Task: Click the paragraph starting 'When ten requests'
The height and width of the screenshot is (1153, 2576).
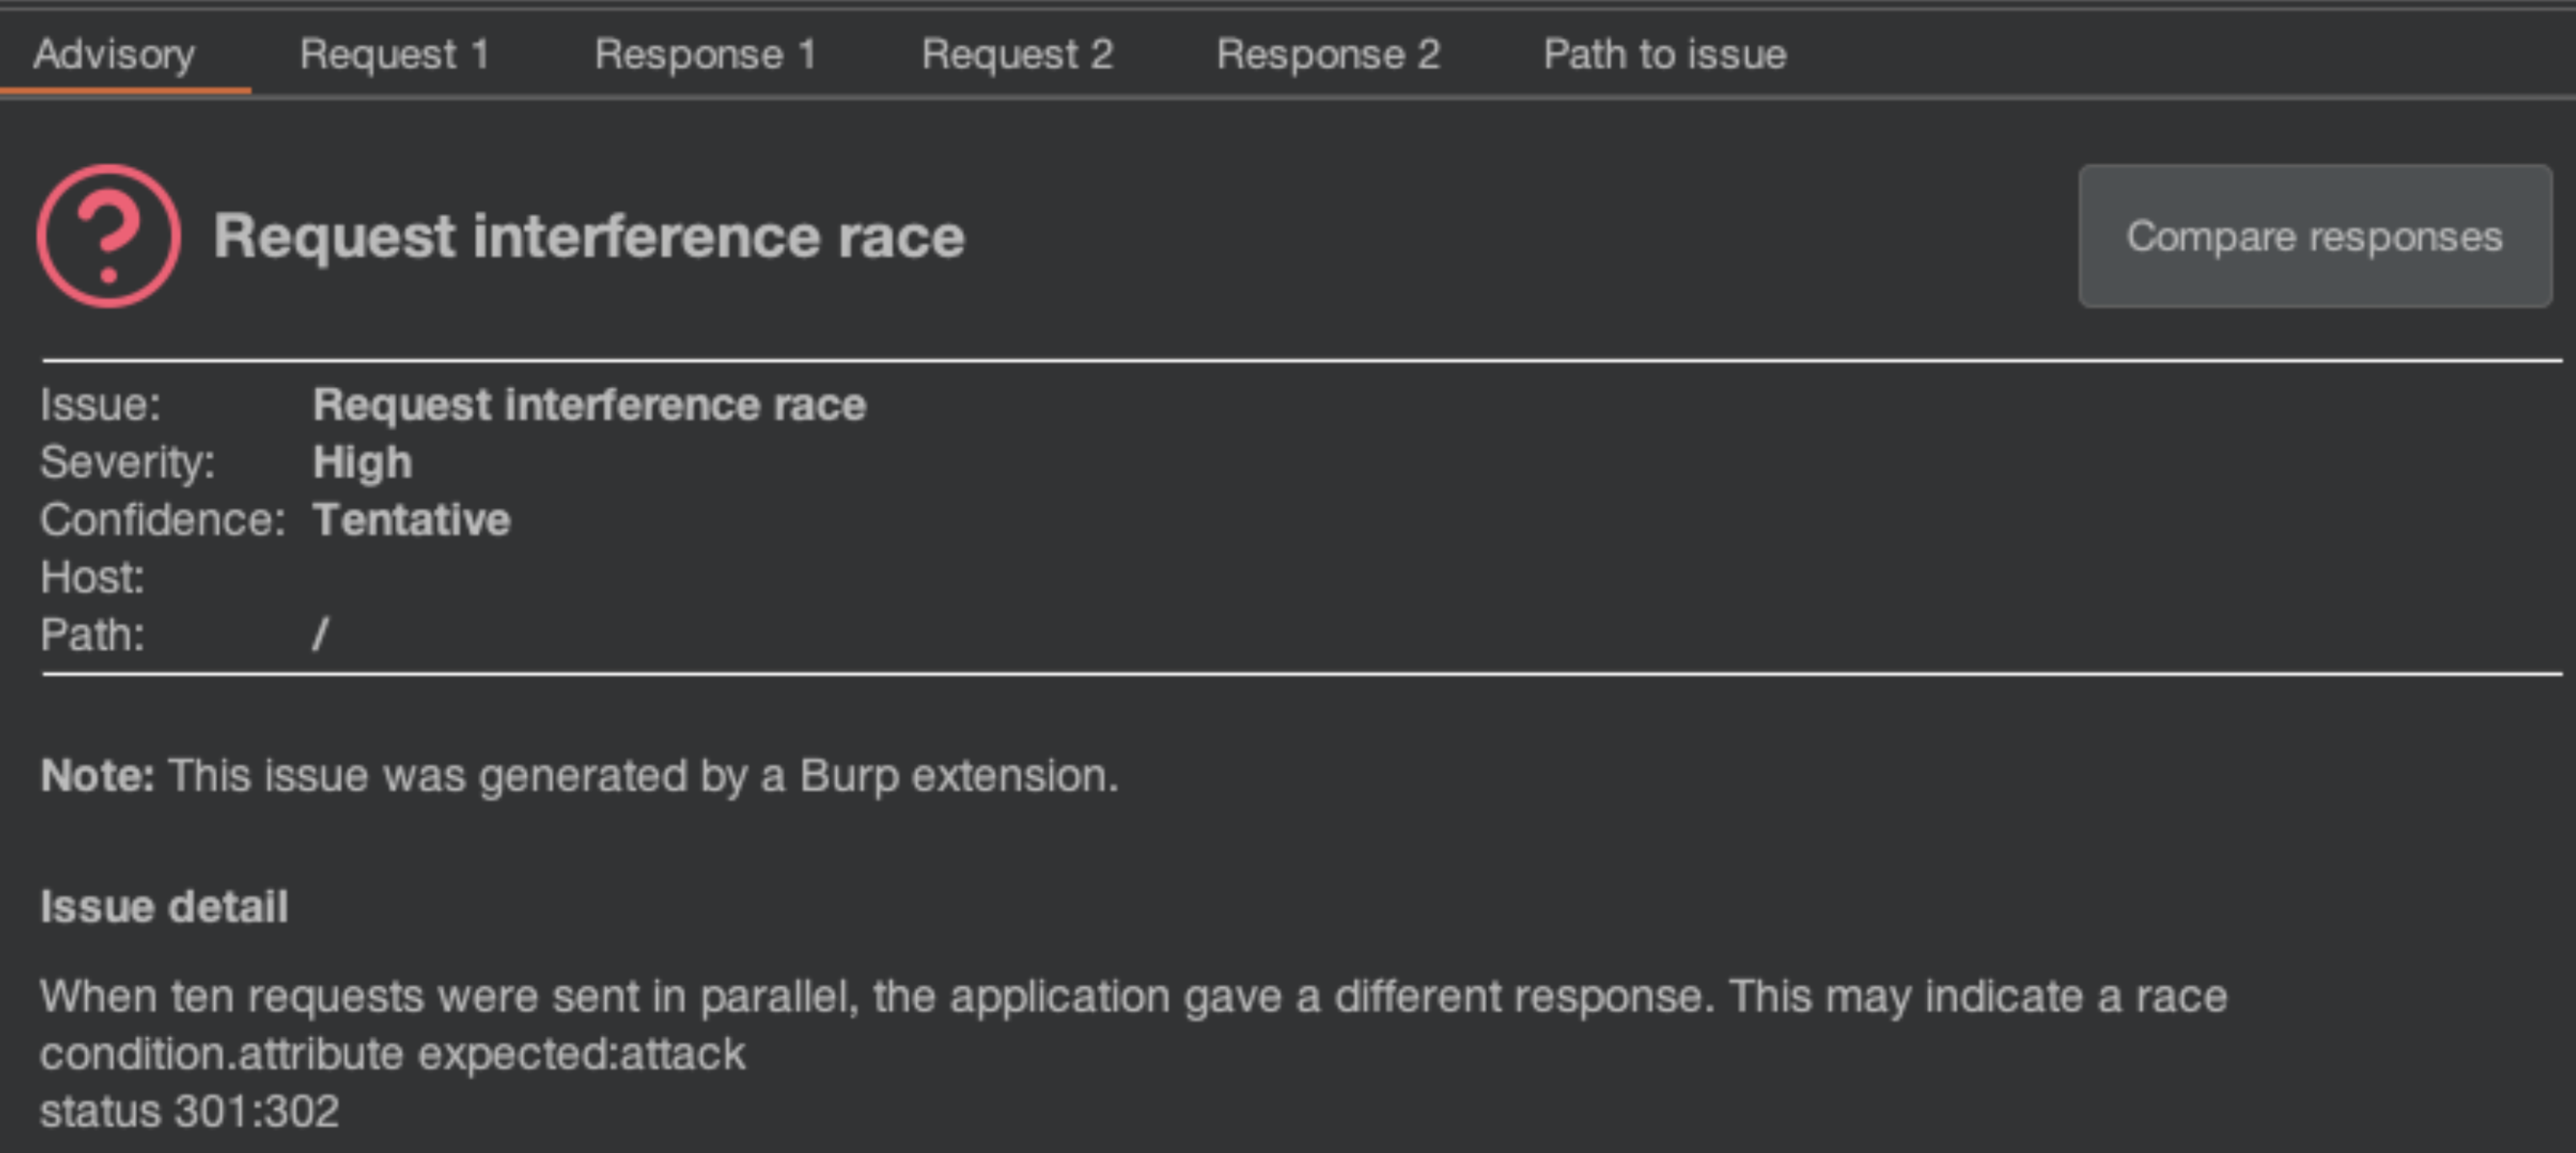Action: tap(1133, 997)
